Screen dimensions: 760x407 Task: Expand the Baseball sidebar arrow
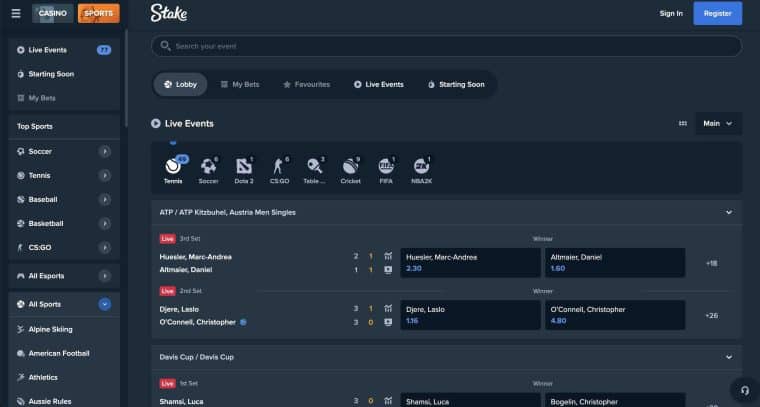click(x=105, y=200)
